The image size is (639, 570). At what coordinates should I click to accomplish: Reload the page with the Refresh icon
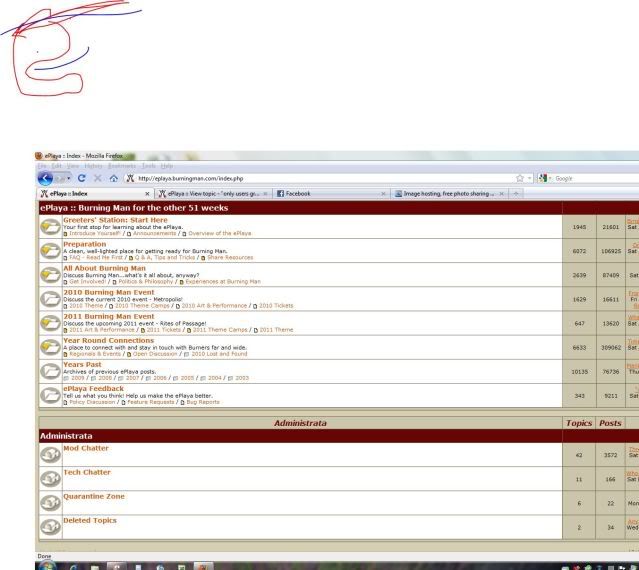point(82,178)
